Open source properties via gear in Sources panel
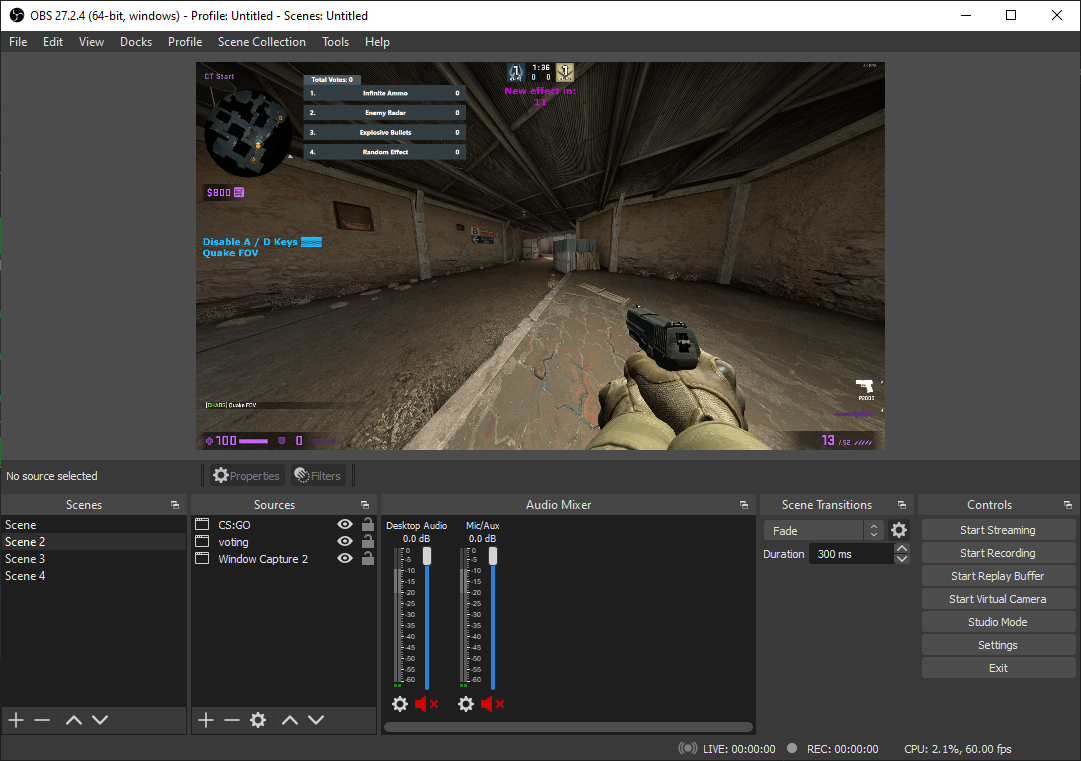 coord(258,719)
